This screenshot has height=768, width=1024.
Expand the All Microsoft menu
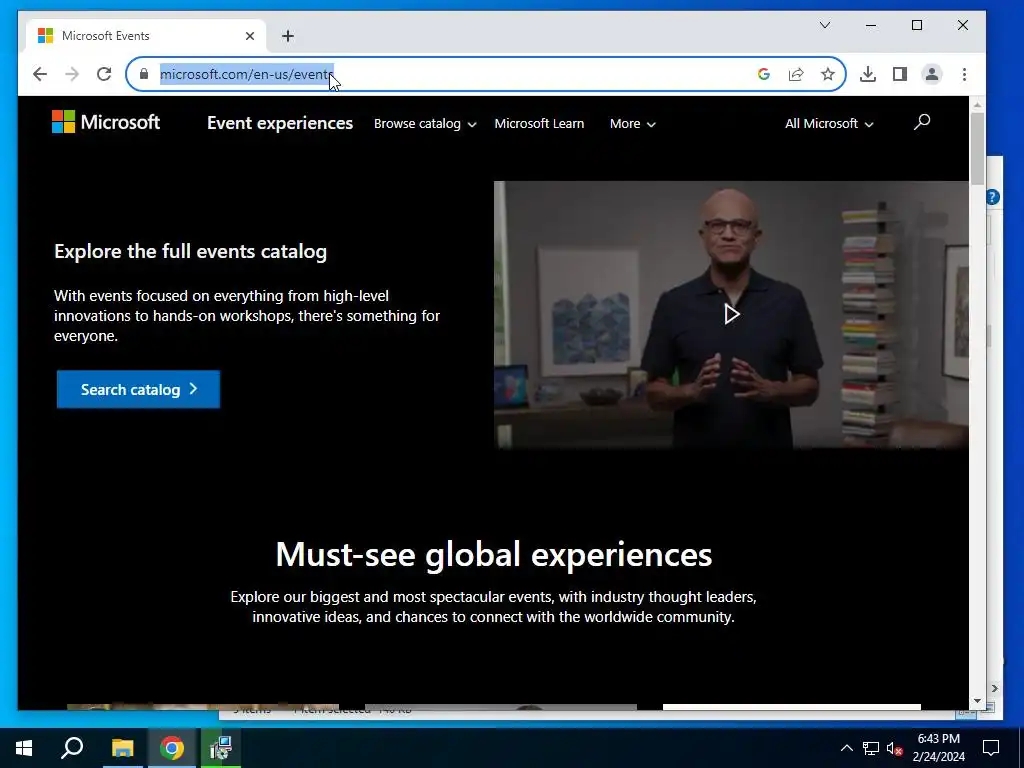[829, 123]
